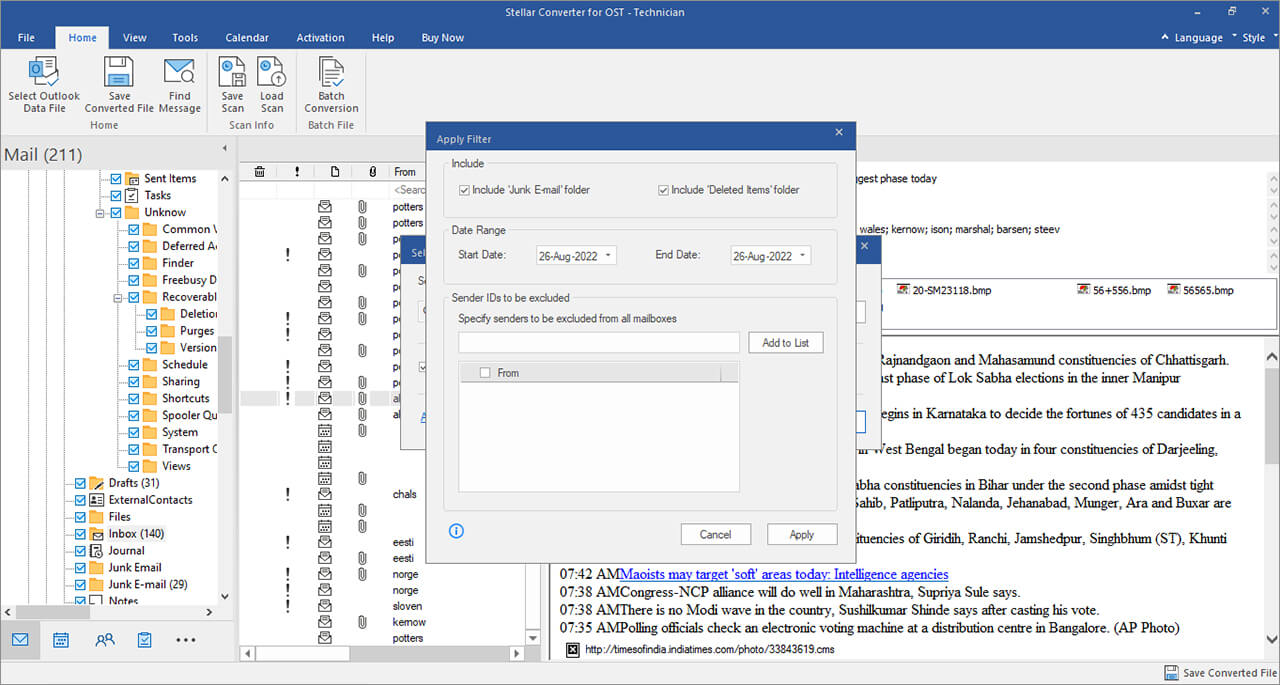The height and width of the screenshot is (685, 1280).
Task: Open the Buy Now tab
Action: (x=442, y=38)
